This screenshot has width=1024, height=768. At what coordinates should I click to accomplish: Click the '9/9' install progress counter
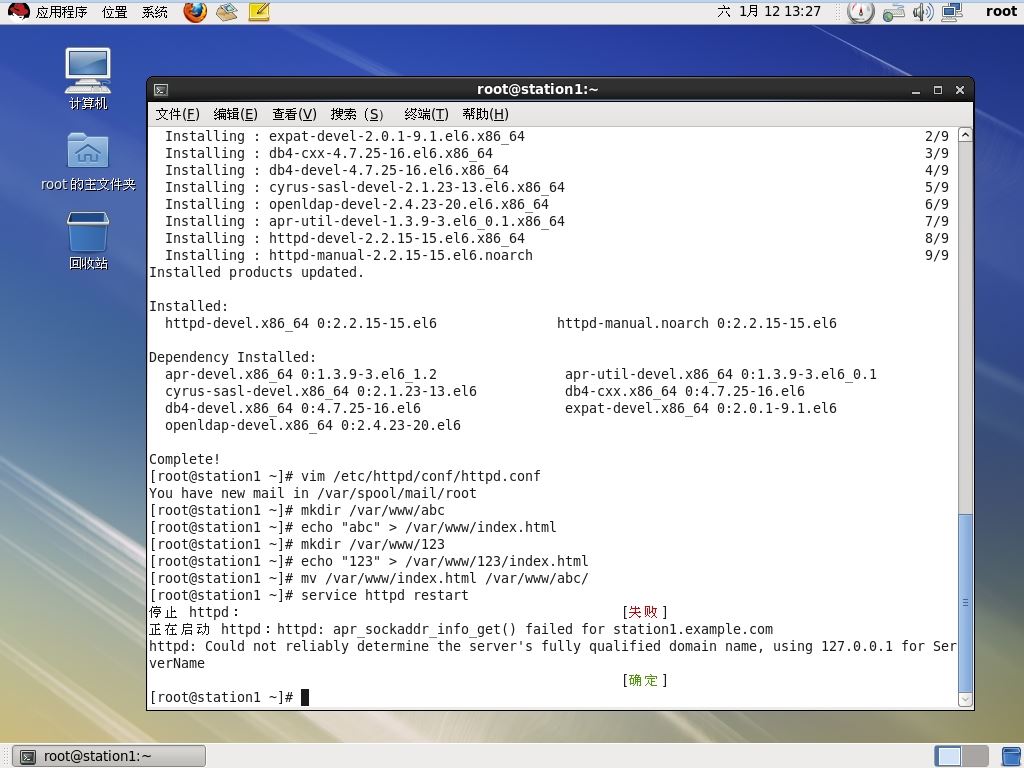(937, 255)
